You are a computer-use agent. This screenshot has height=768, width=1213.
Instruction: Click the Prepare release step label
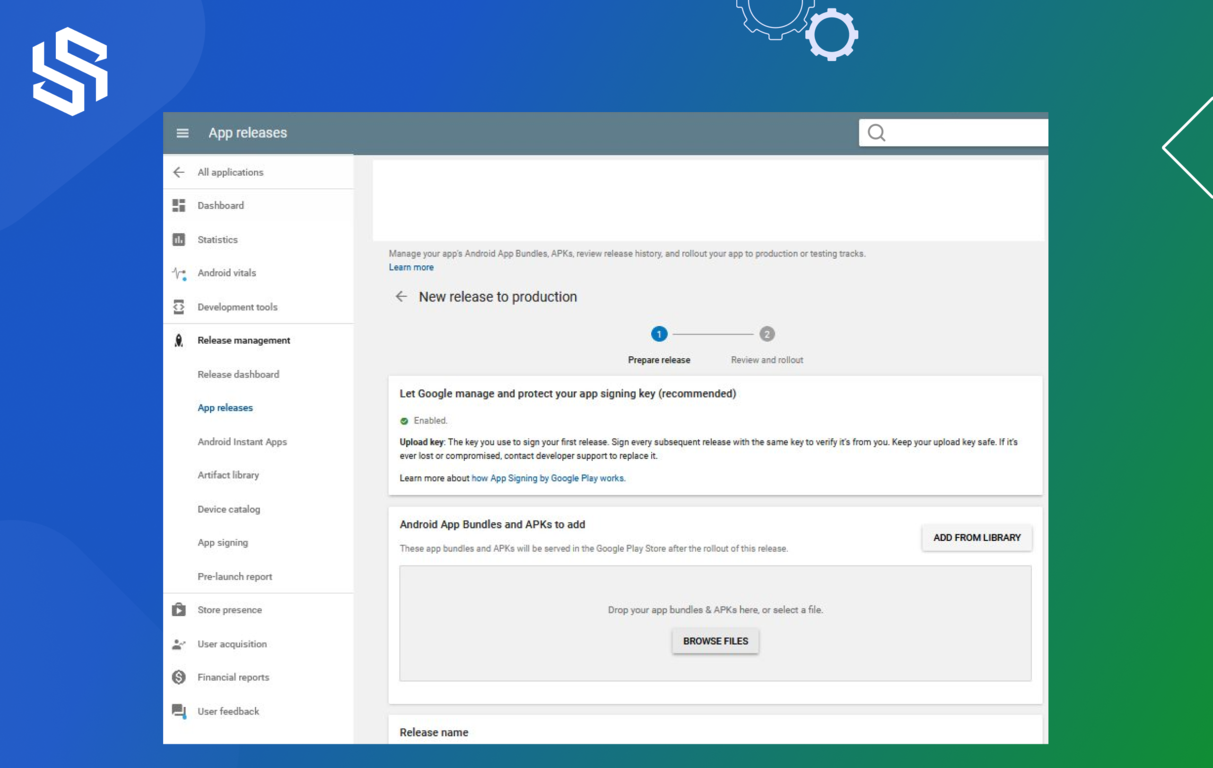659,360
